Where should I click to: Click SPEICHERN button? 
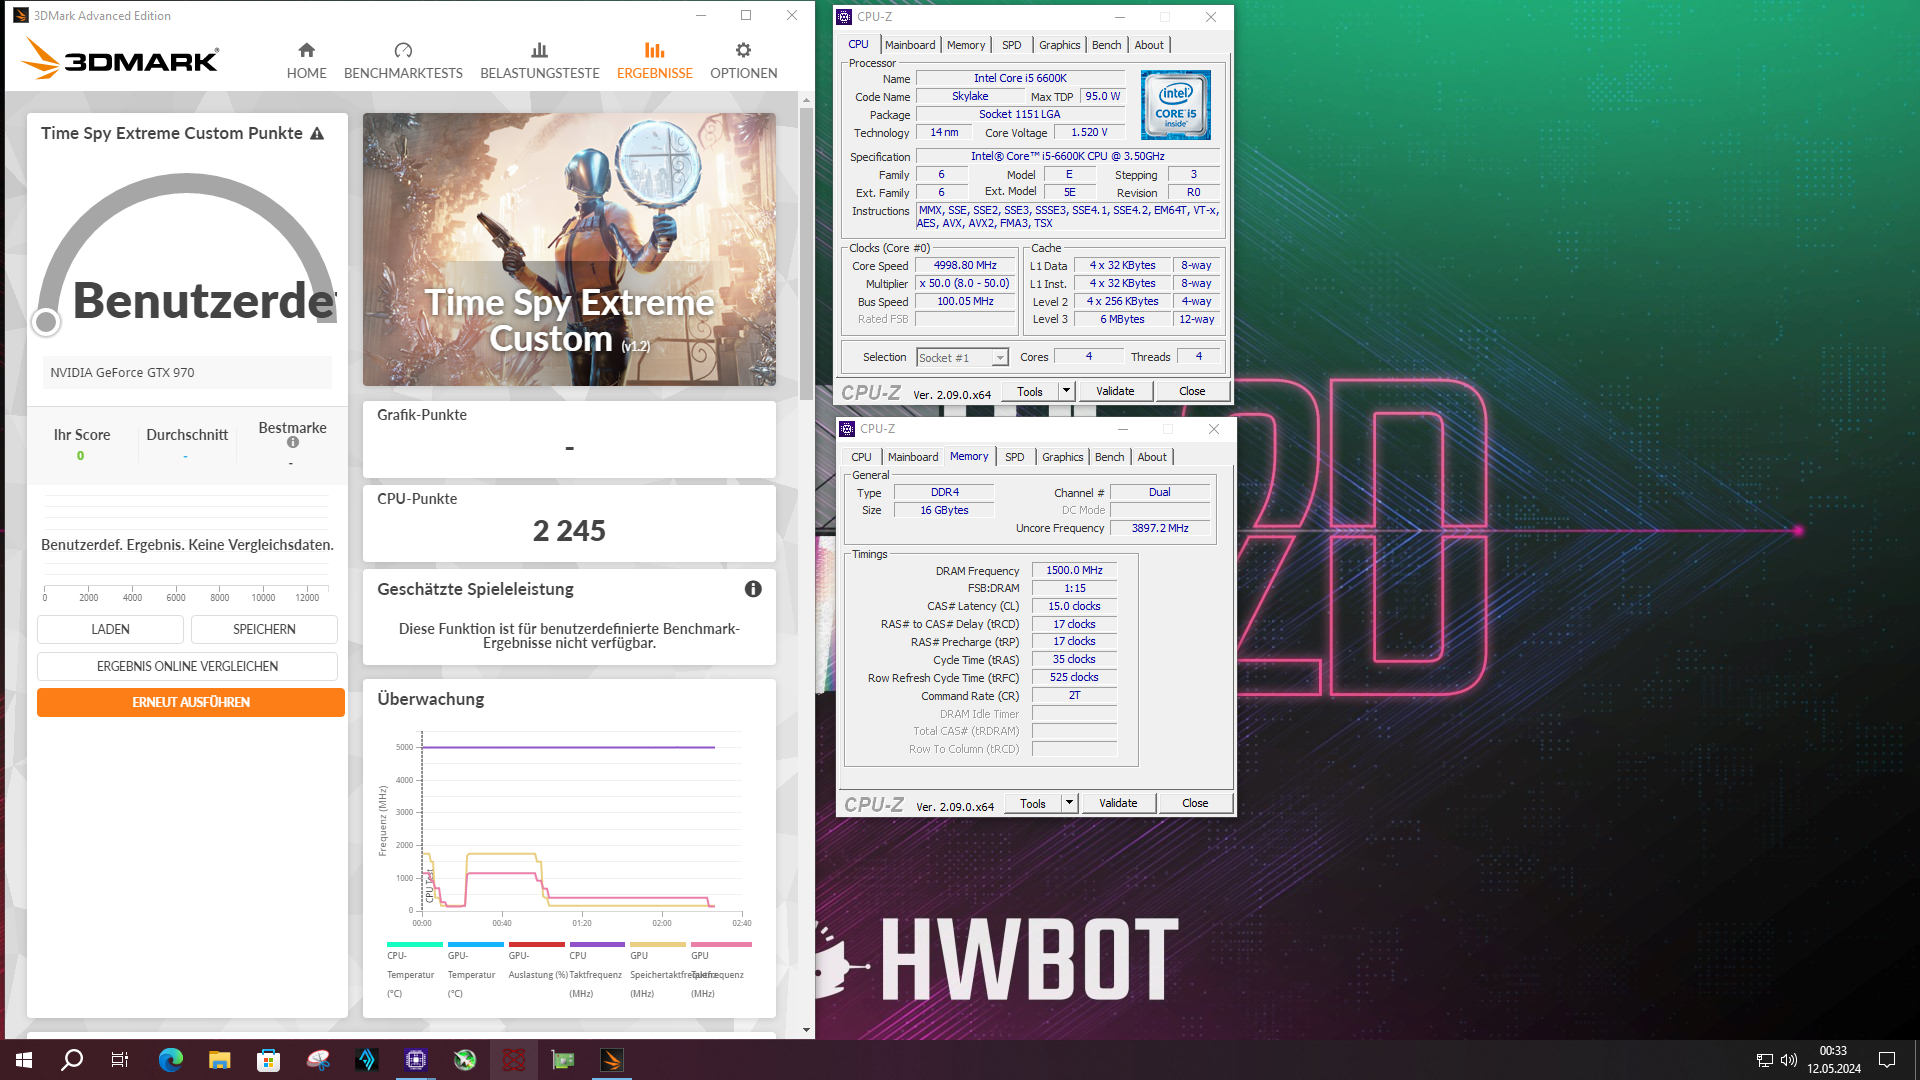264,629
